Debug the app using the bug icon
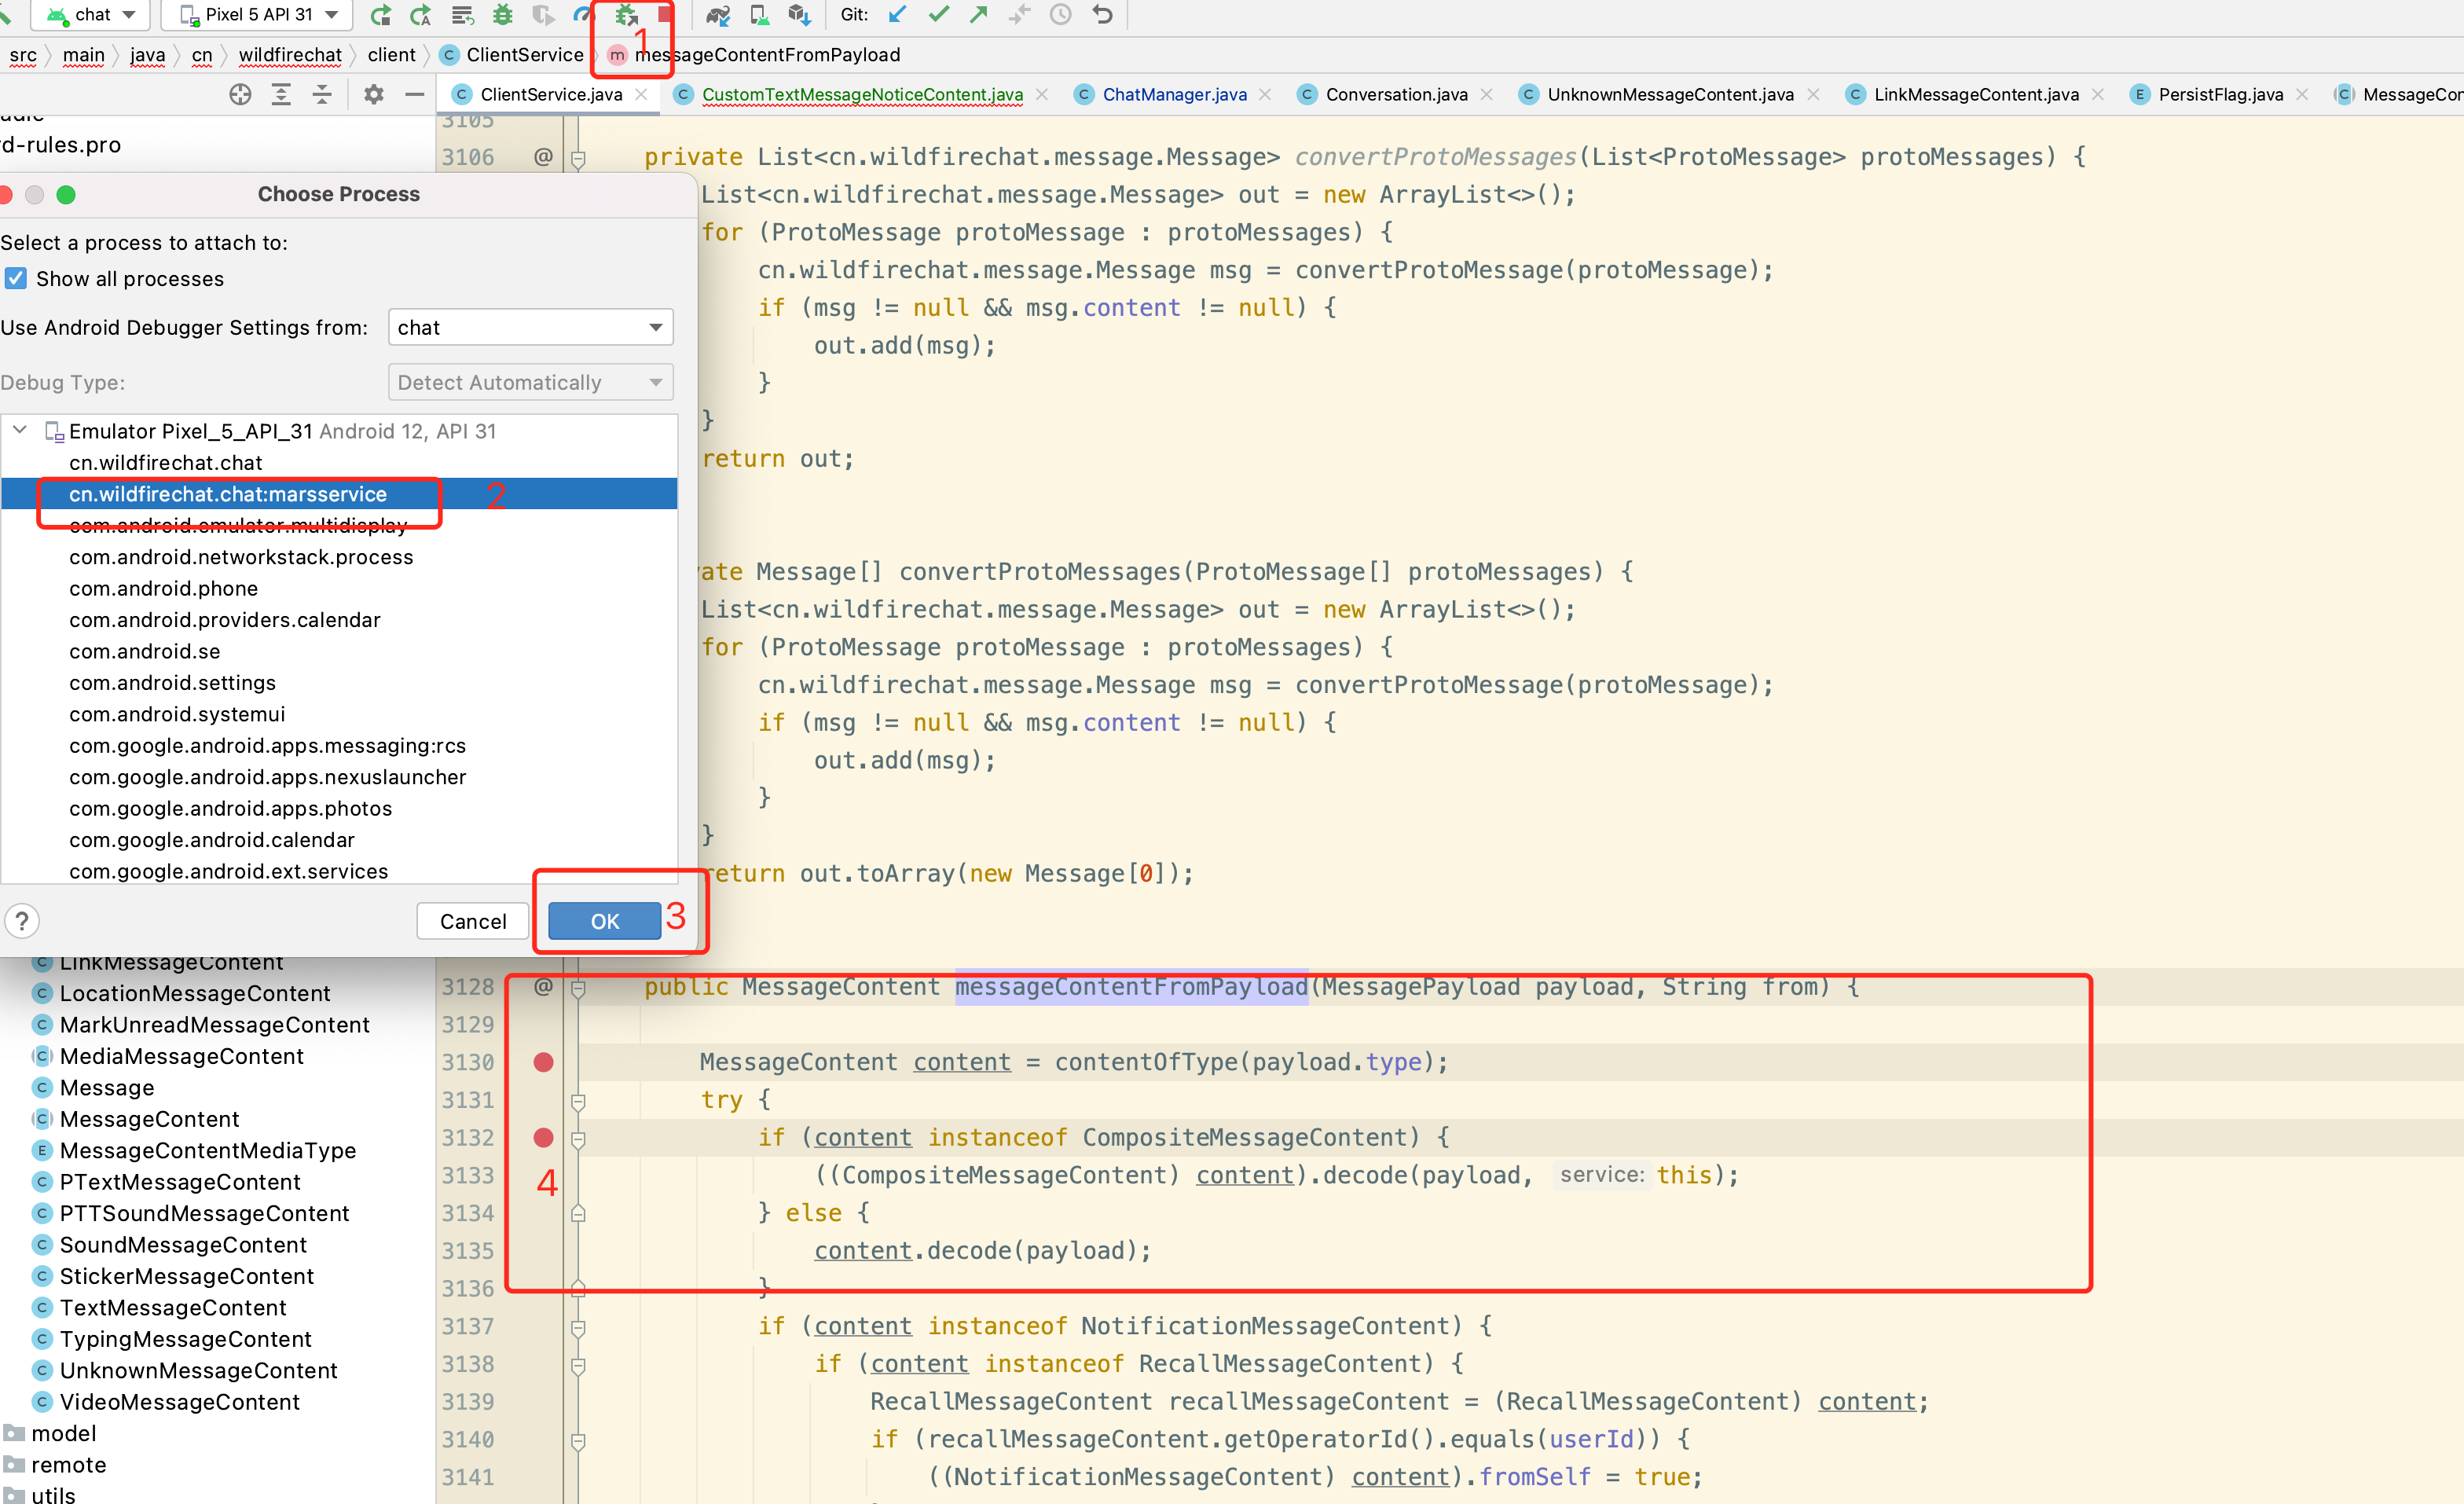 coord(502,15)
